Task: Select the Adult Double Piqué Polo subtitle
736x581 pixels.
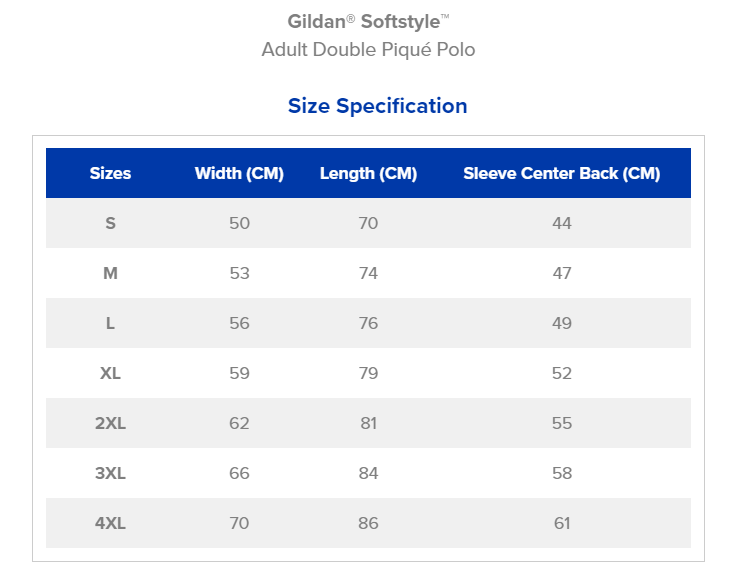Action: [368, 50]
